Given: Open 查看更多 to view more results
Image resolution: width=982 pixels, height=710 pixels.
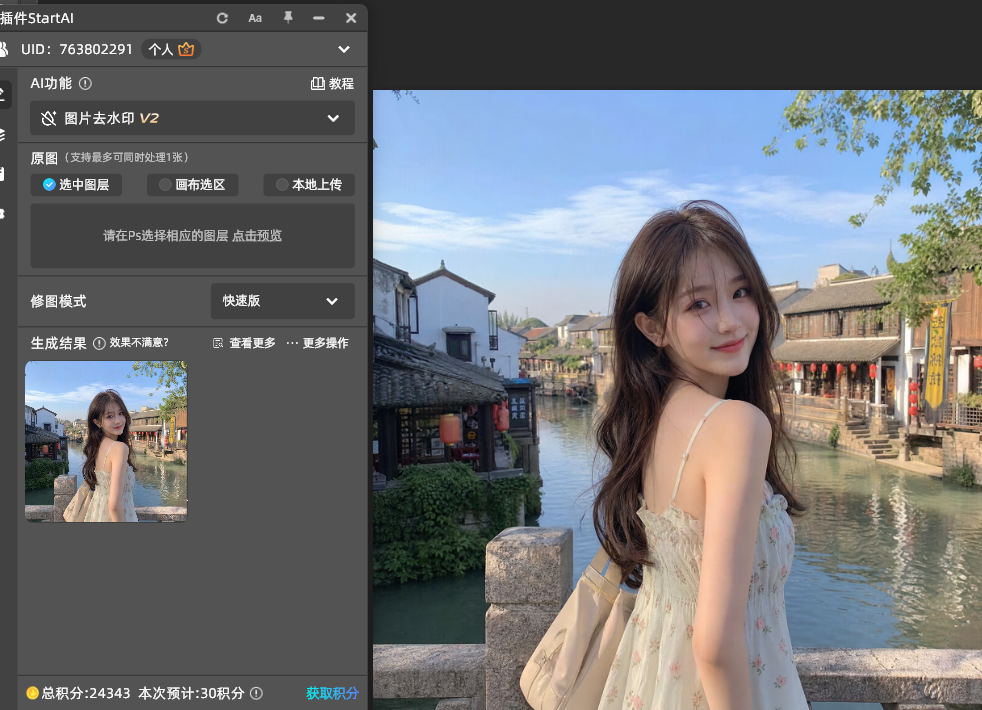Looking at the screenshot, I should [x=244, y=343].
